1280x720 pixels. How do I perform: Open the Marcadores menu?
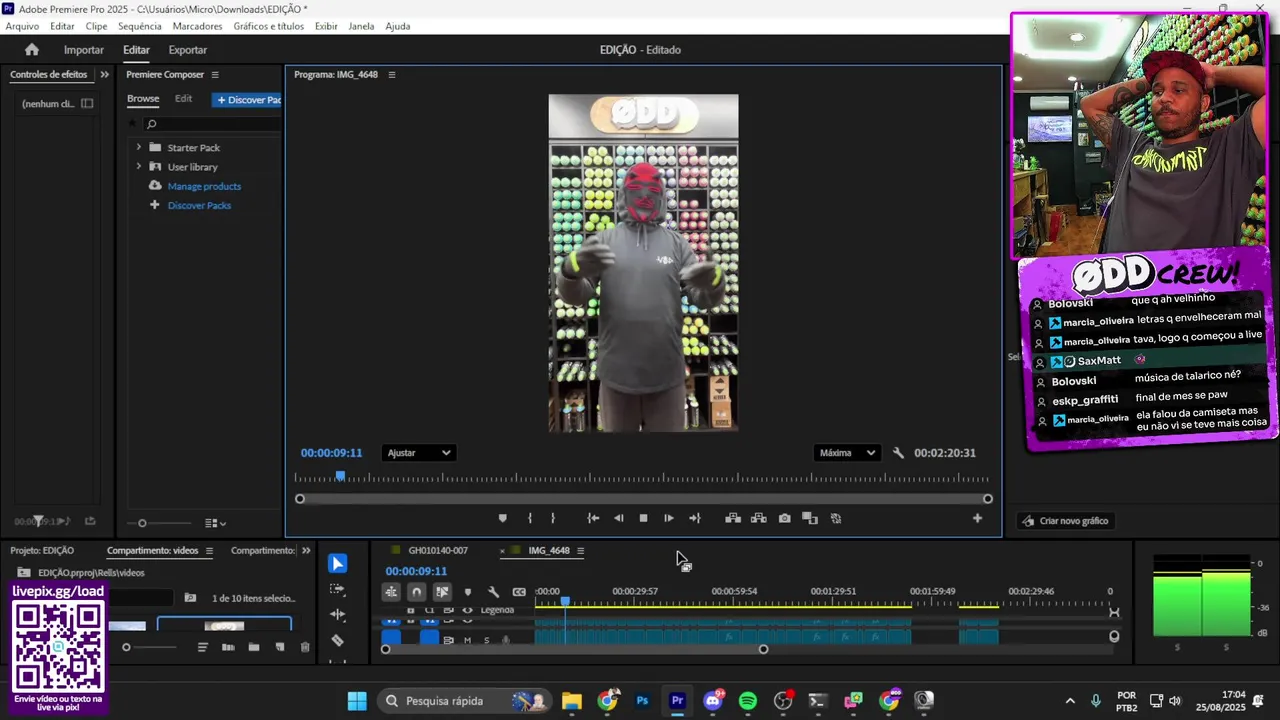[197, 26]
